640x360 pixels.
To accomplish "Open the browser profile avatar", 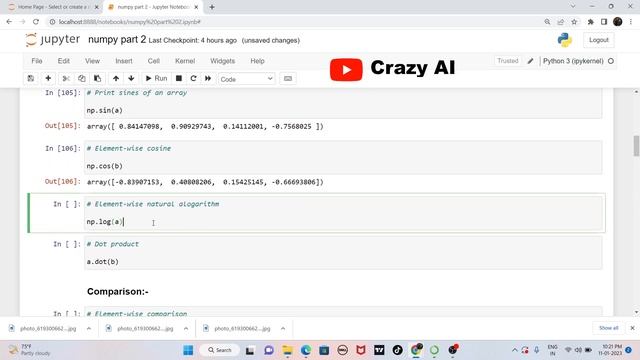I will tap(618, 22).
